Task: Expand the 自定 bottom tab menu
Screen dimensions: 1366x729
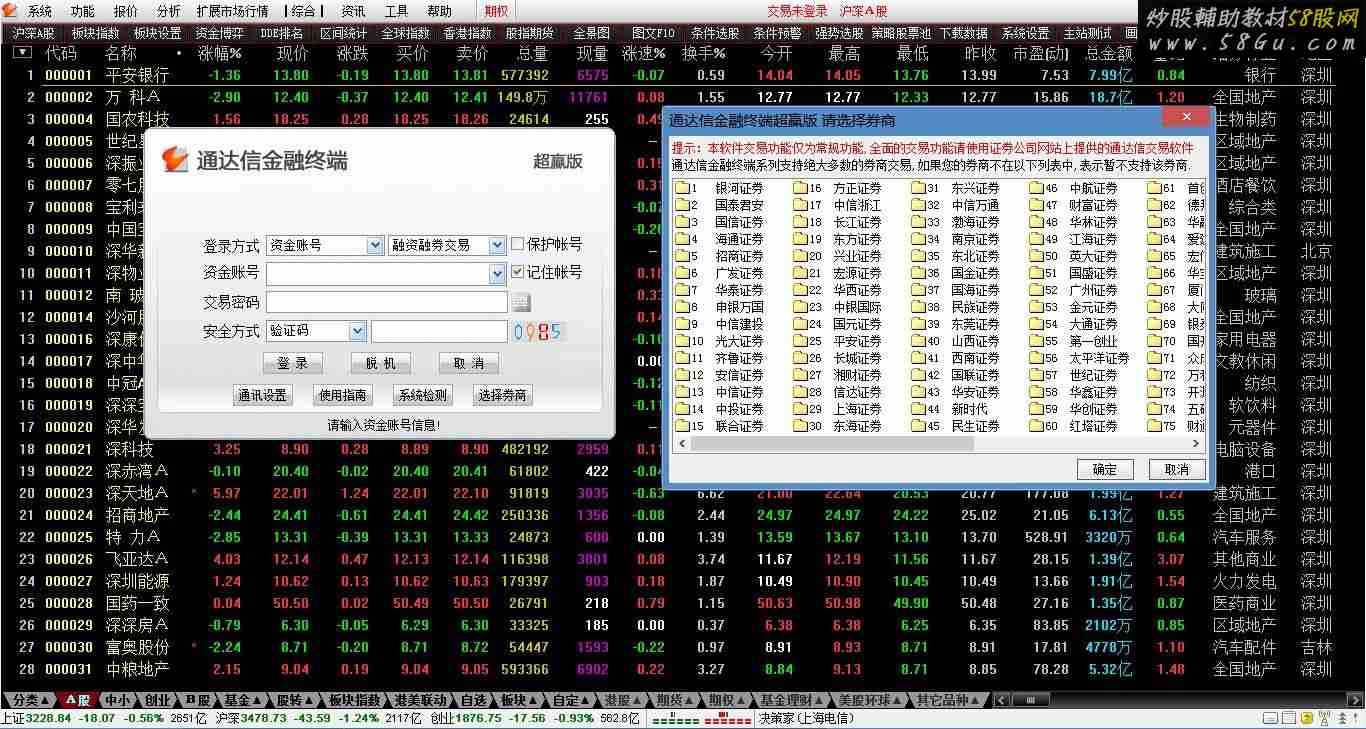Action: pos(573,700)
